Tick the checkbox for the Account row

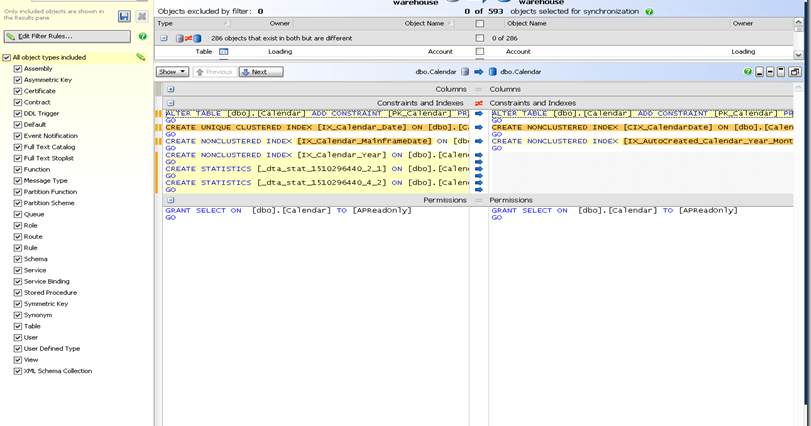[480, 51]
